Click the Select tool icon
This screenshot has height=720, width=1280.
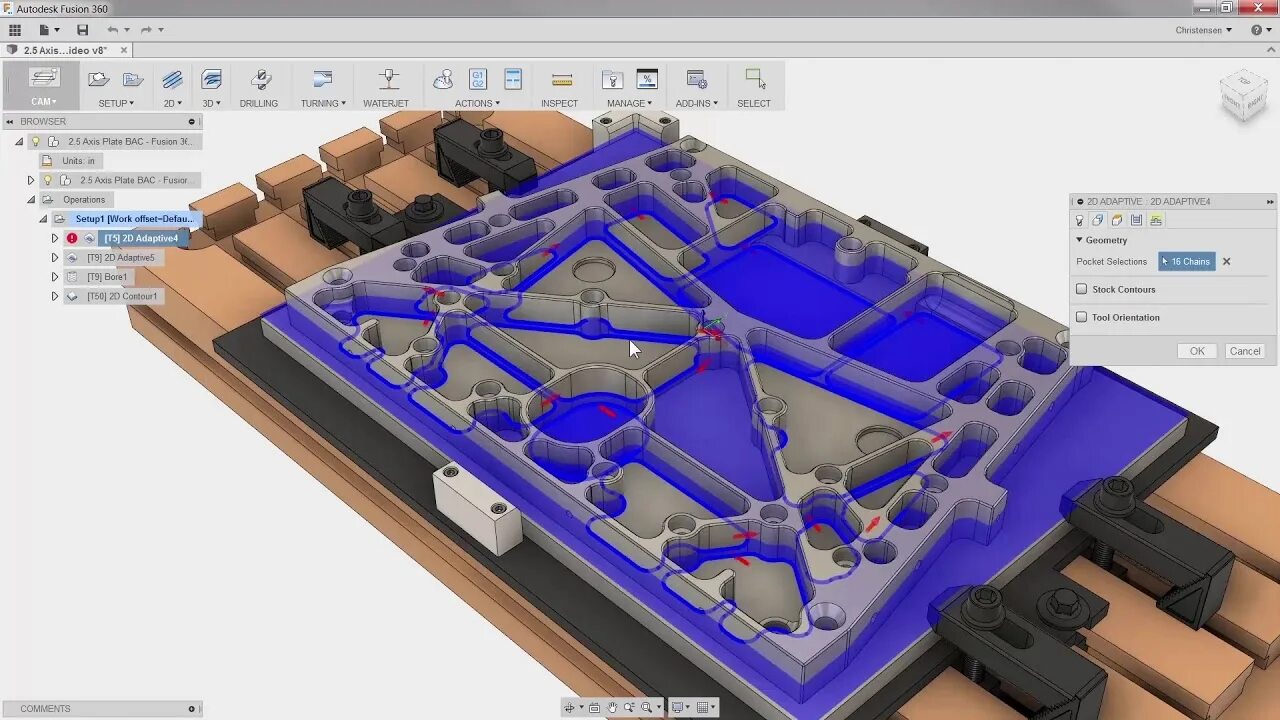coord(755,80)
